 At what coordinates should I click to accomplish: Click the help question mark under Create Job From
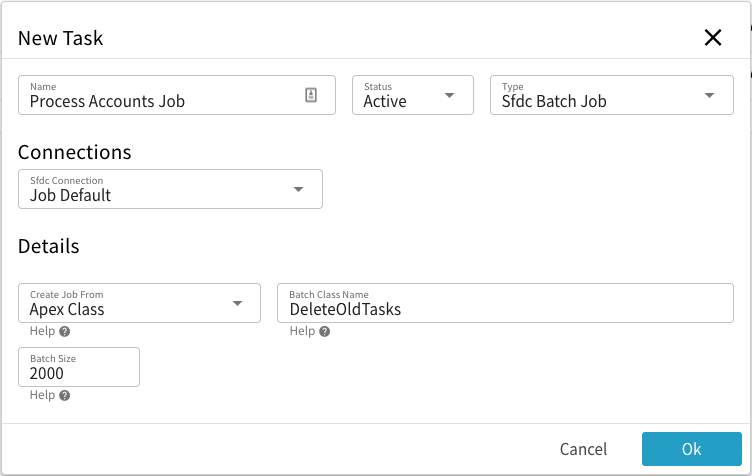tap(64, 332)
